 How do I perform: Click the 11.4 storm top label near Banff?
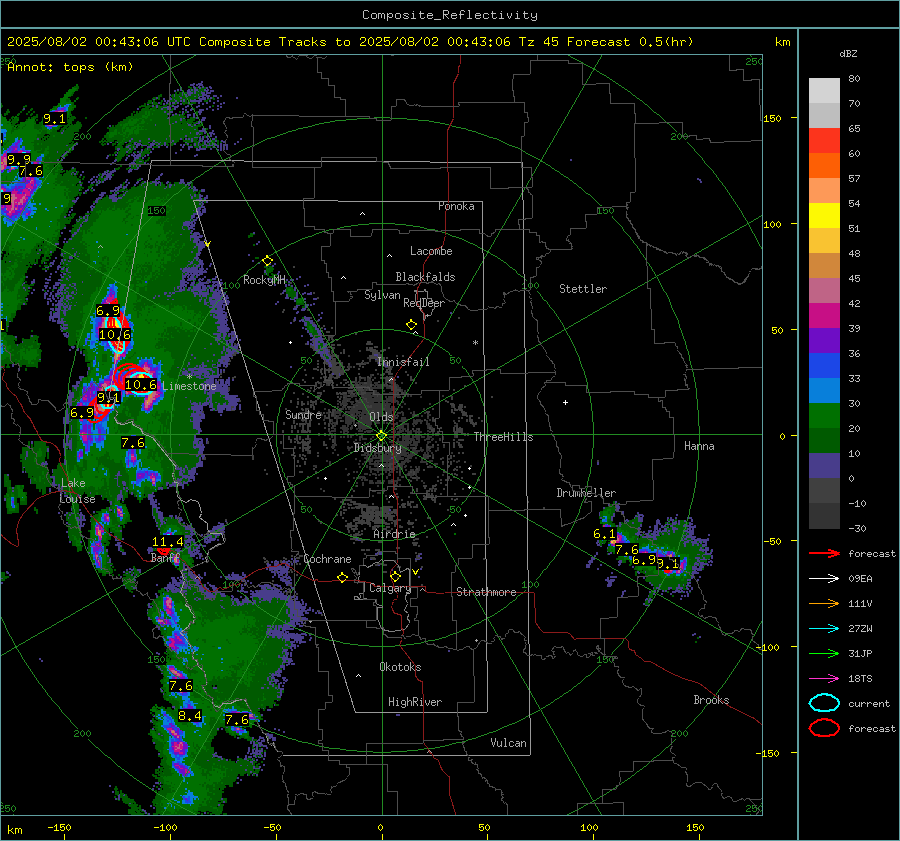pyautogui.click(x=168, y=541)
